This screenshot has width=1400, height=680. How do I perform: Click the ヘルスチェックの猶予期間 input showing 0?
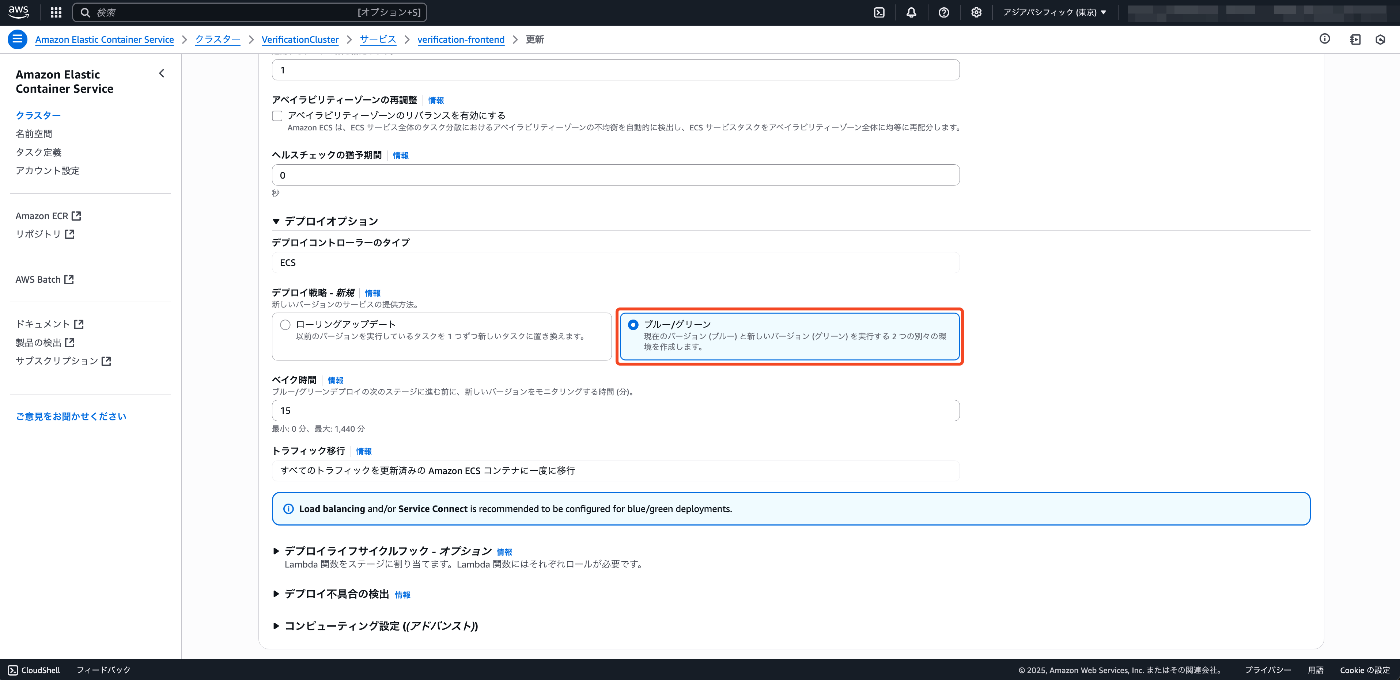point(615,175)
